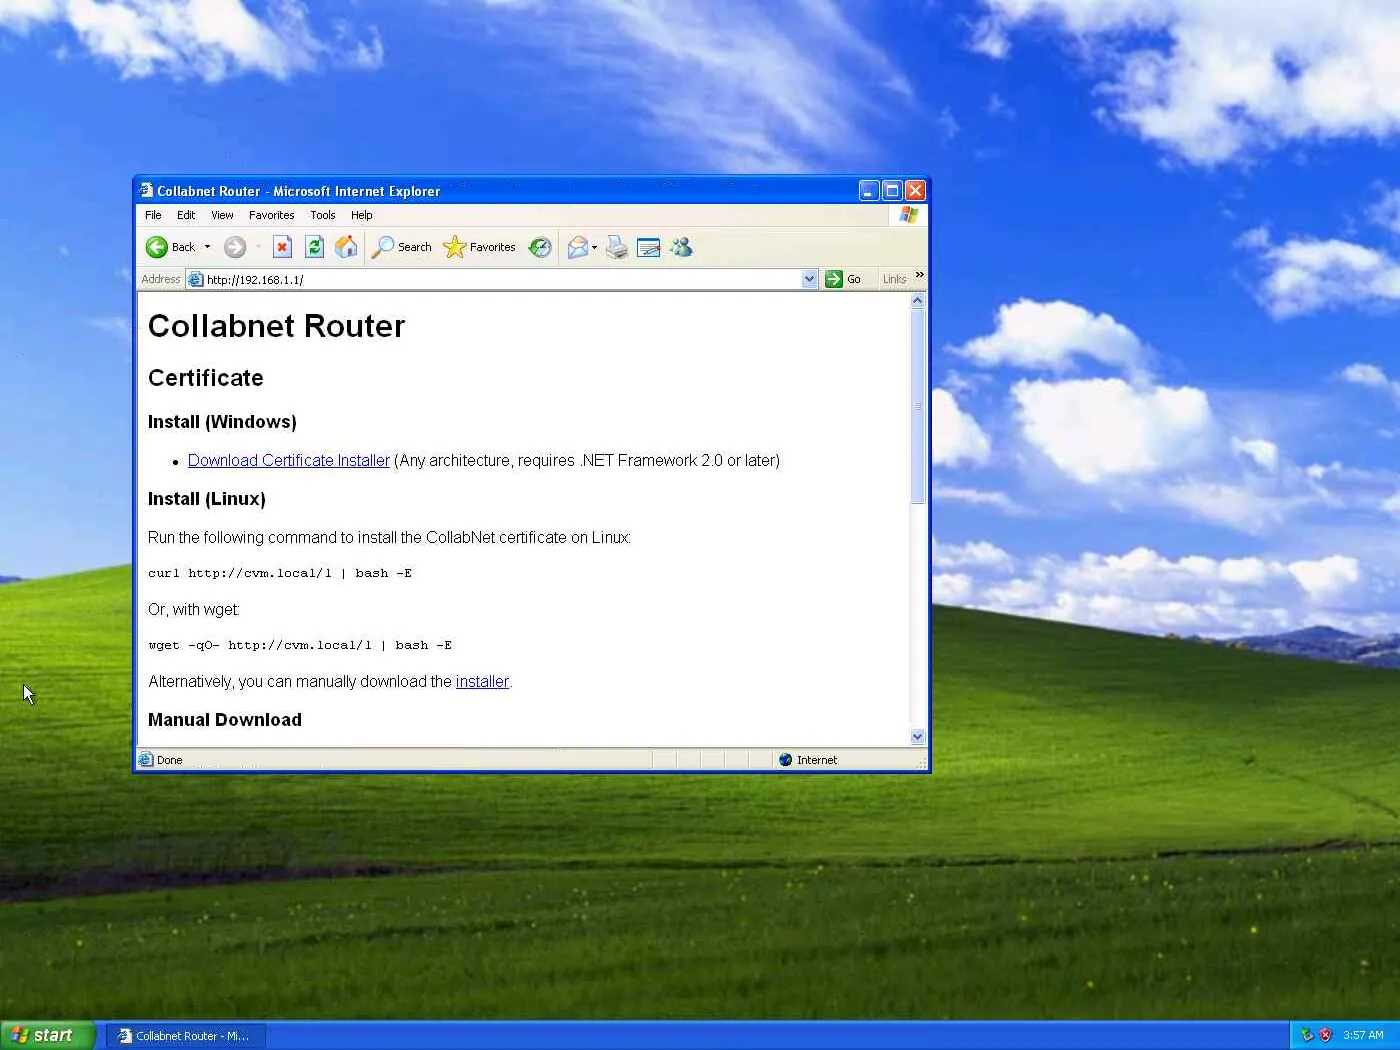This screenshot has width=1400, height=1050.
Task: Click the address field showing http://192.168.1.1/
Action: pos(503,280)
